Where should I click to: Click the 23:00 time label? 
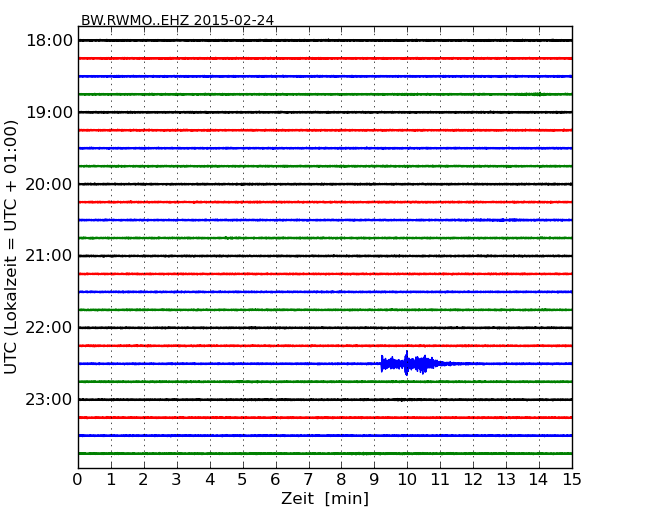coord(49,400)
